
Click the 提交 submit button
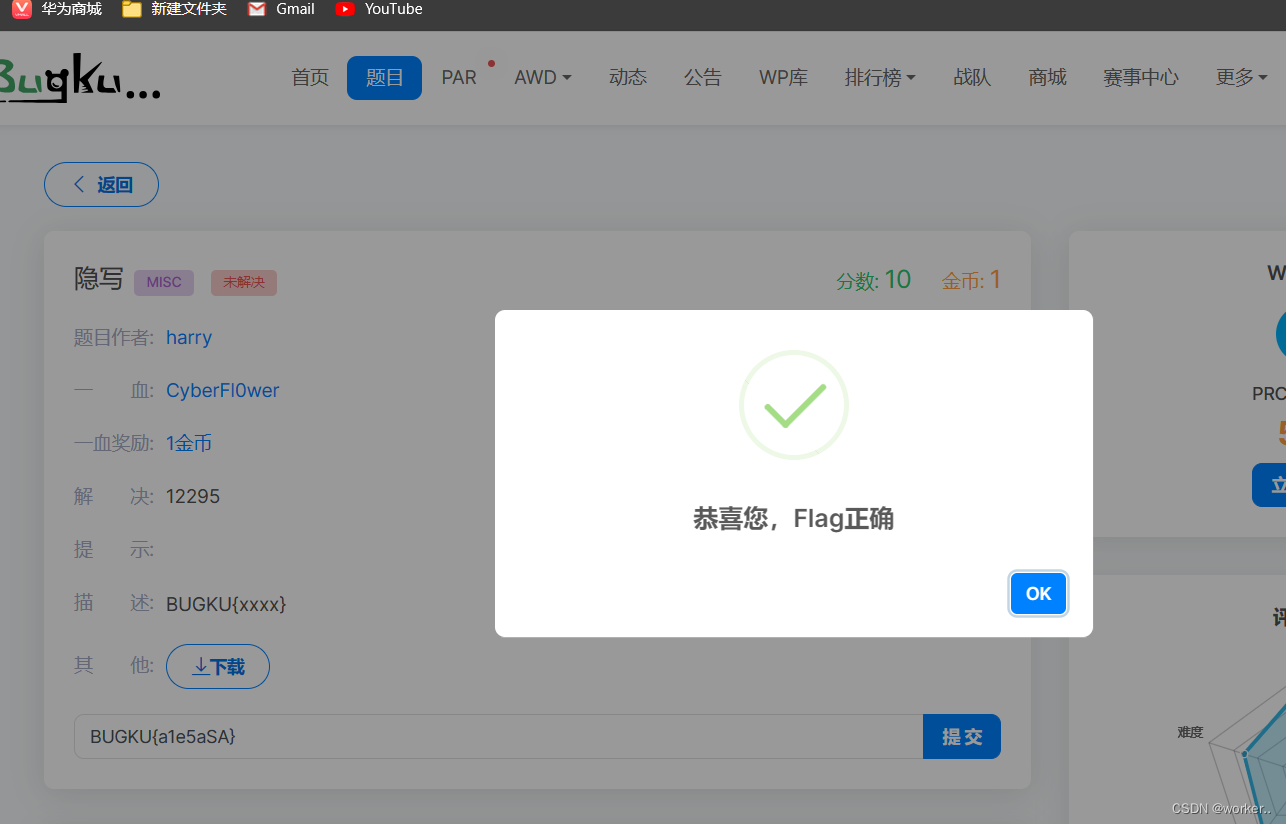click(x=962, y=737)
